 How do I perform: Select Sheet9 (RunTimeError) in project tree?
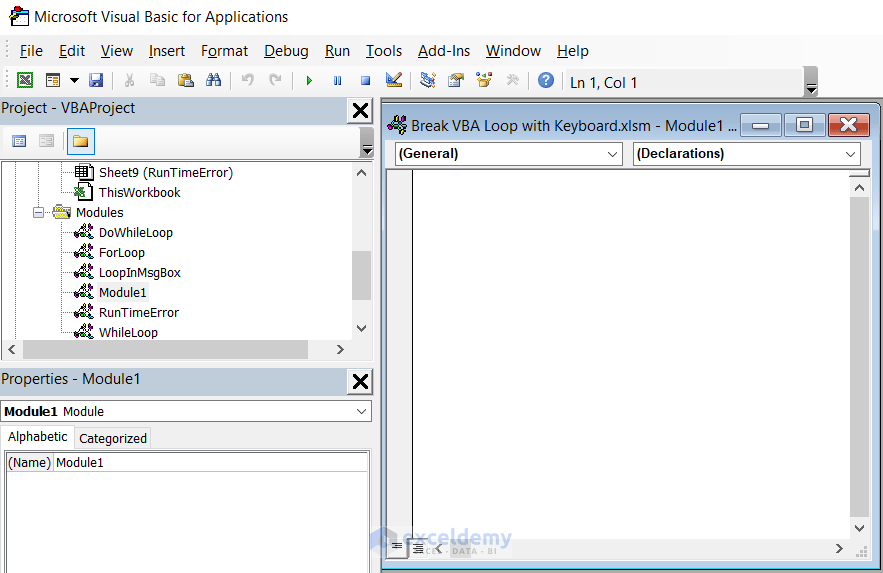[x=166, y=173]
